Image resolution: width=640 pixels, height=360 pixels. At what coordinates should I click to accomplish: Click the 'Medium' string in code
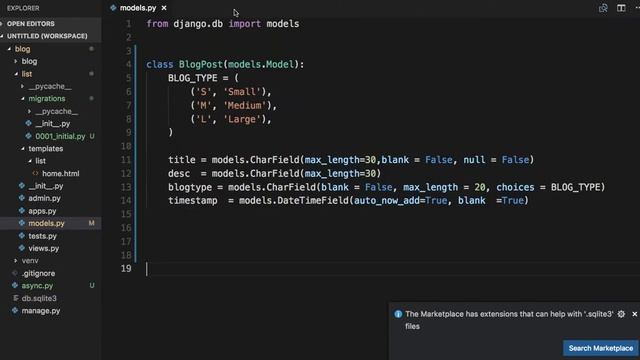coord(244,105)
